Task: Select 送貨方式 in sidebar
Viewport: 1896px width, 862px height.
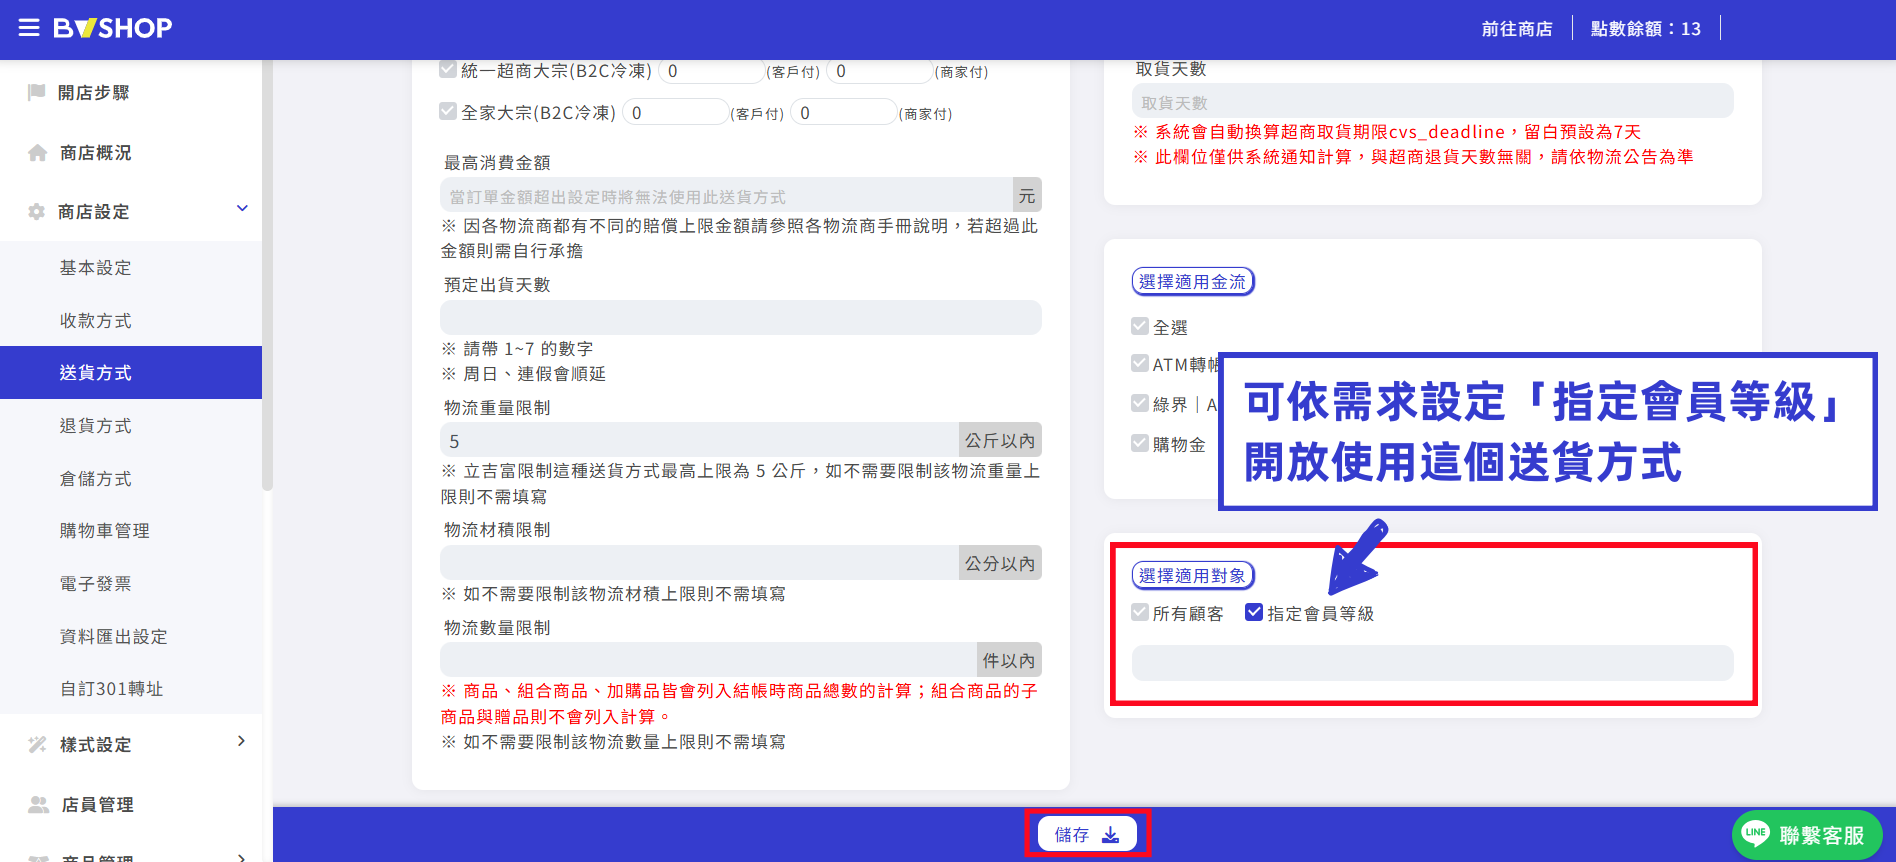Action: tap(131, 372)
